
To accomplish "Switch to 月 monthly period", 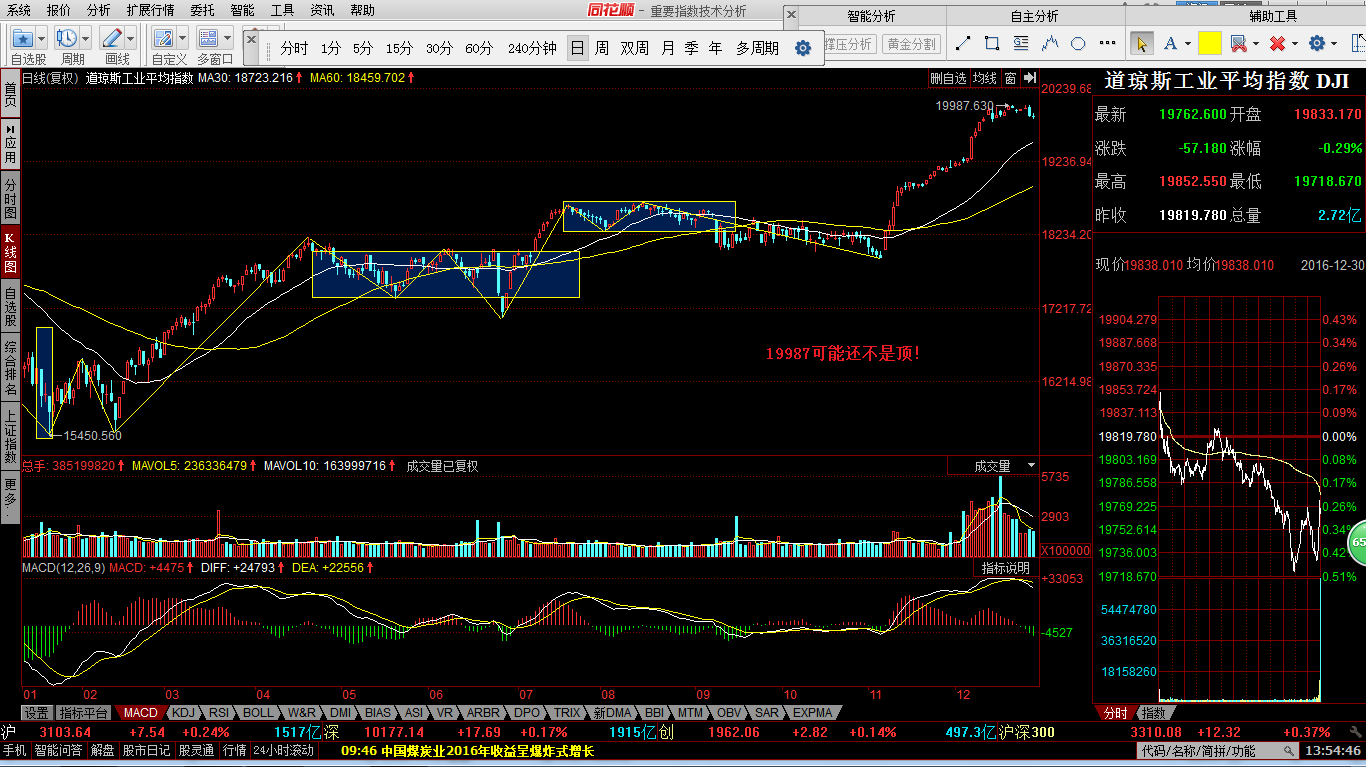I will [668, 48].
